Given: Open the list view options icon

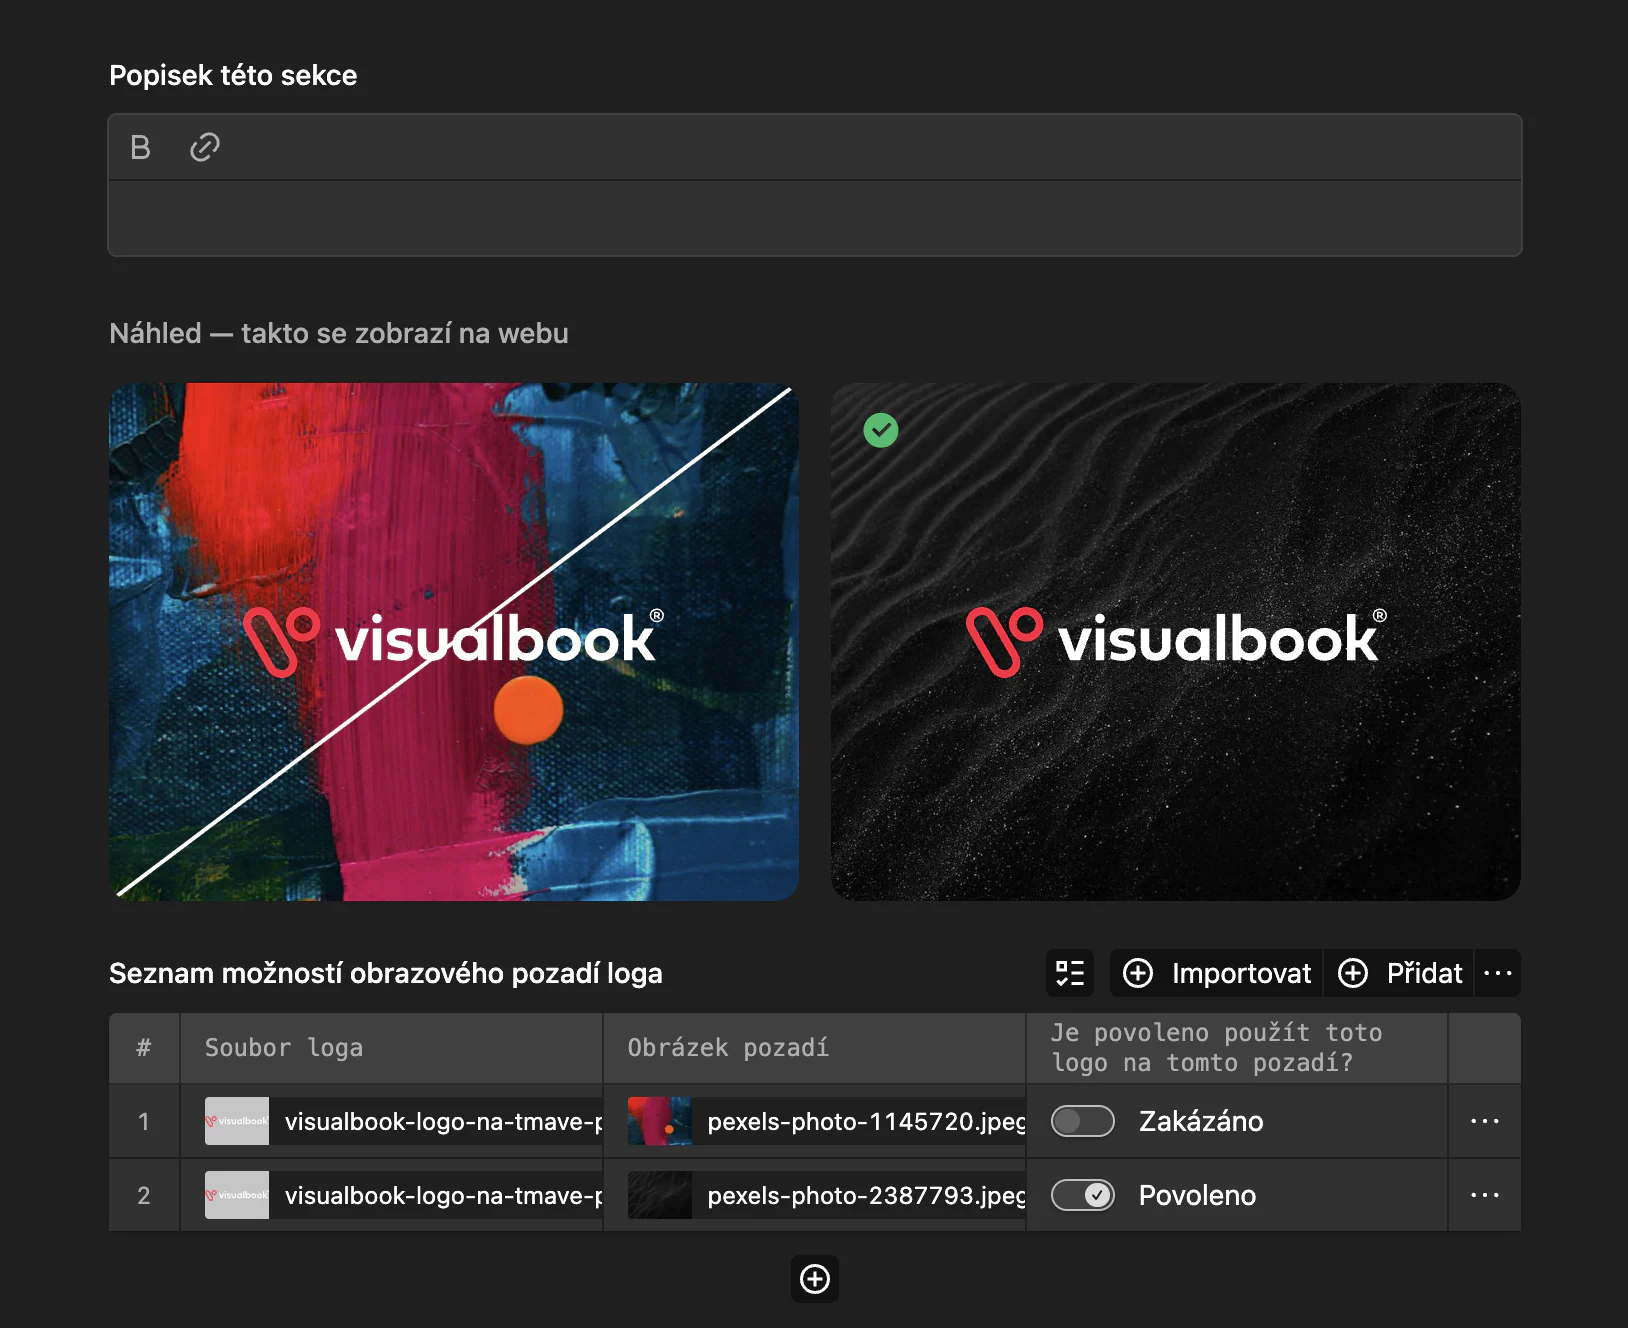Looking at the screenshot, I should (1070, 973).
